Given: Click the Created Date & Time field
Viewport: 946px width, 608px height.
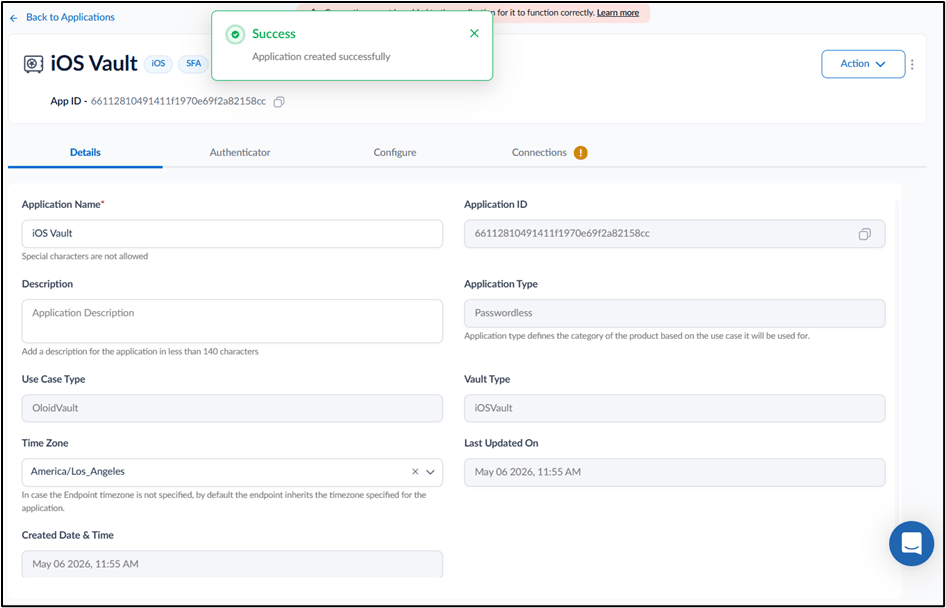Looking at the screenshot, I should pyautogui.click(x=232, y=564).
